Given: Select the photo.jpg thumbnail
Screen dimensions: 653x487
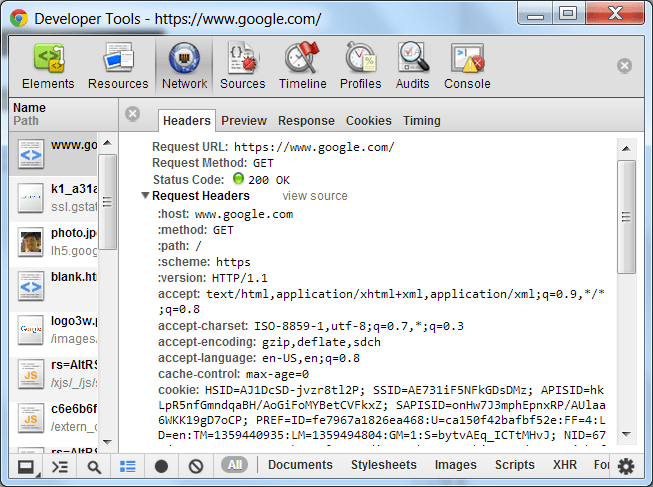Looking at the screenshot, I should (31, 242).
